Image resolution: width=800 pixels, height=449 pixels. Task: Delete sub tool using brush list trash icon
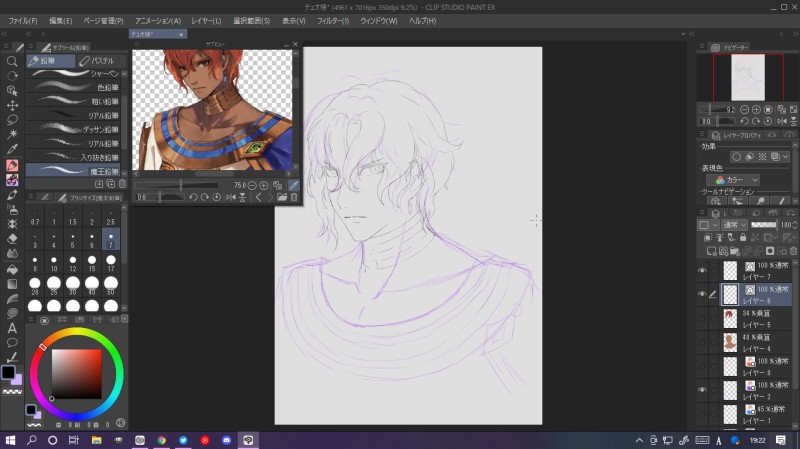(x=122, y=184)
